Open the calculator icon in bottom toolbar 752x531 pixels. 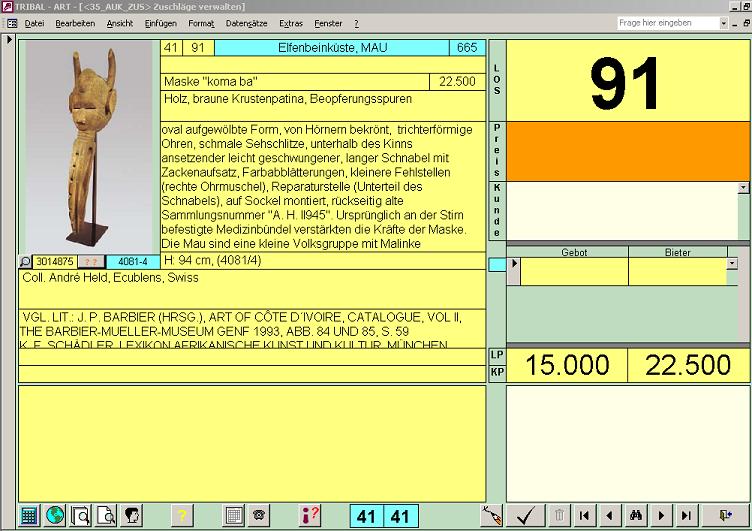(x=30, y=516)
